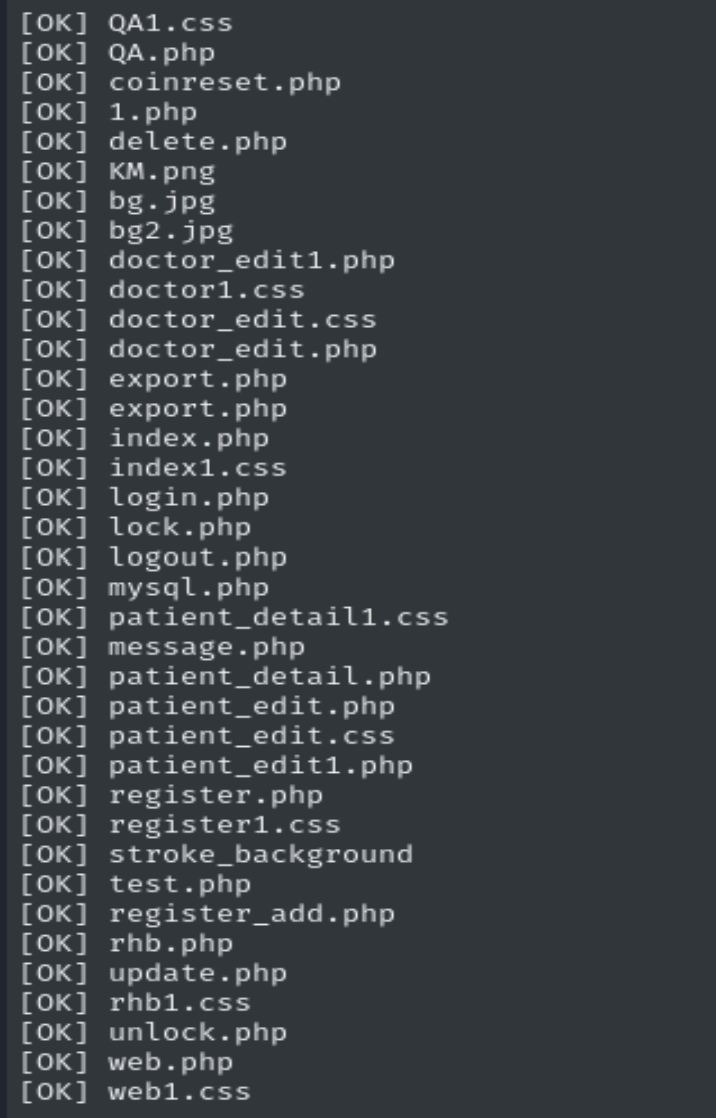This screenshot has width=716, height=1118.
Task: Click the delete.php filename
Action: point(198,142)
